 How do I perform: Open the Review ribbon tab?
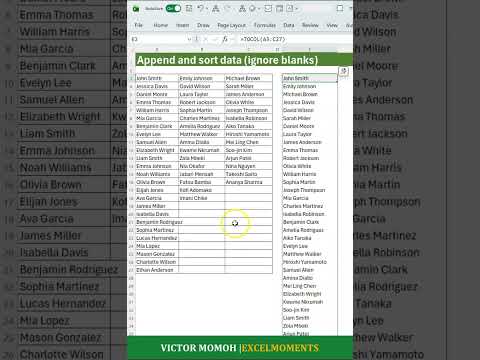[310, 25]
